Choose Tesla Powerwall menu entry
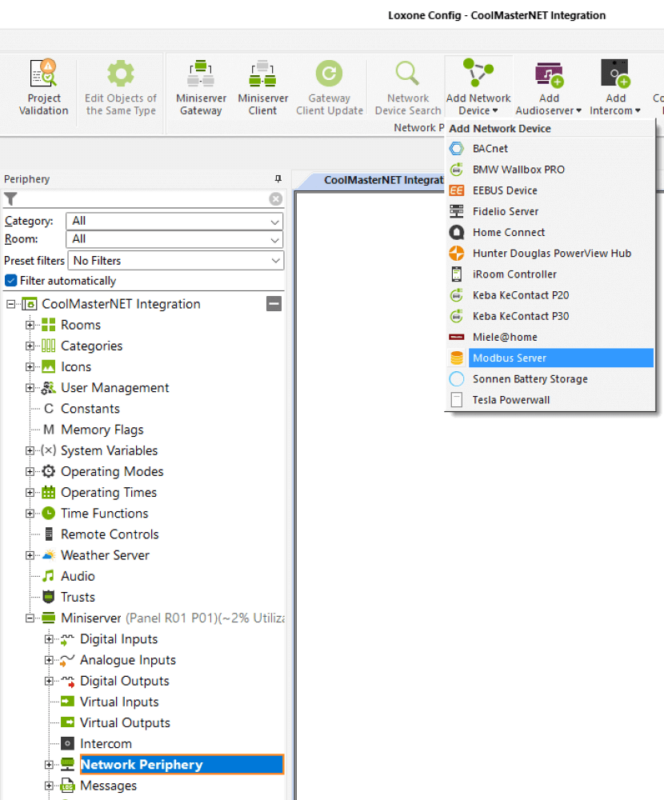This screenshot has height=800, width=664. tap(511, 400)
